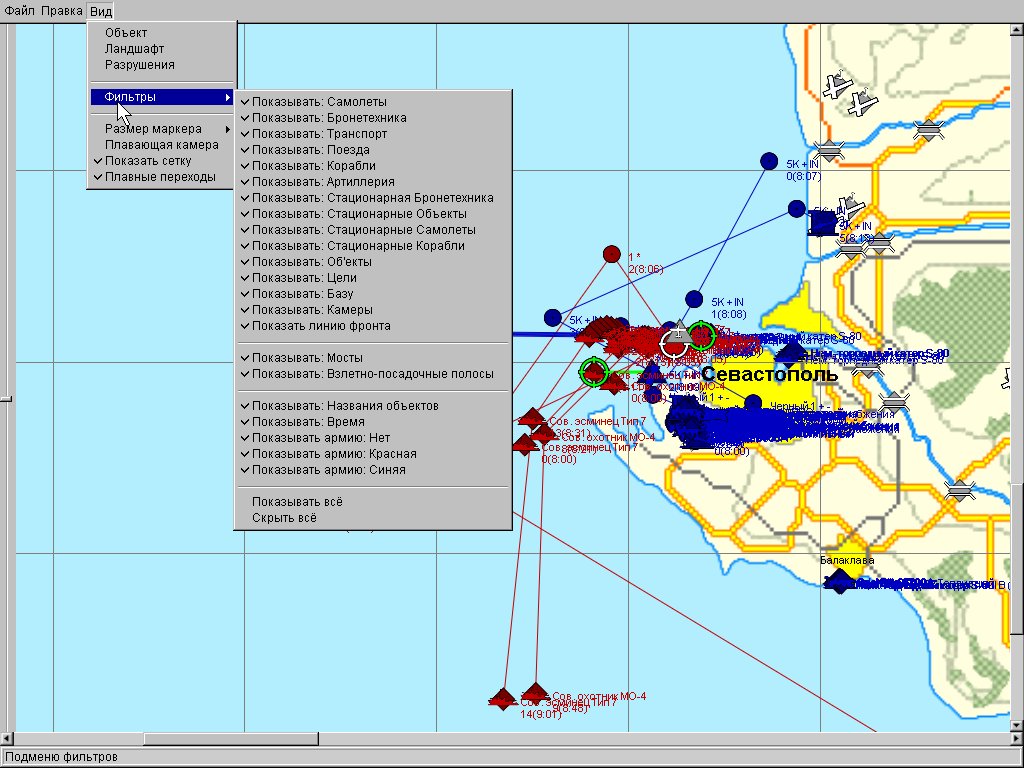
Task: Select the blue waypoint 5K+IN 0(8:07)
Action: click(768, 161)
